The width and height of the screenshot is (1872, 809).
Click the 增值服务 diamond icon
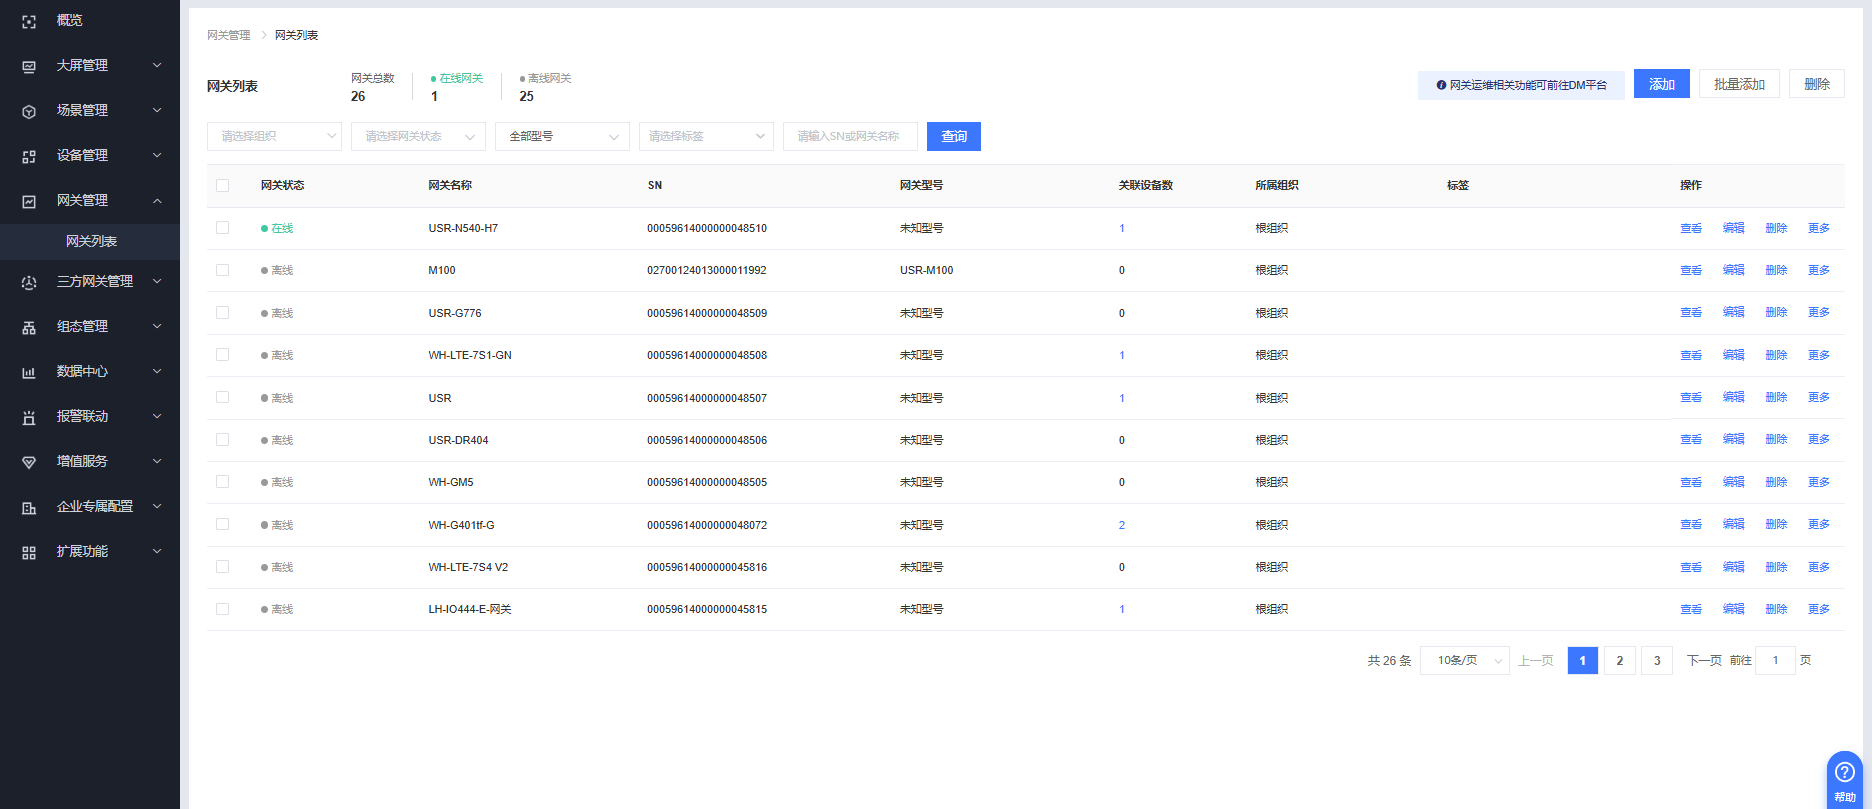29,462
